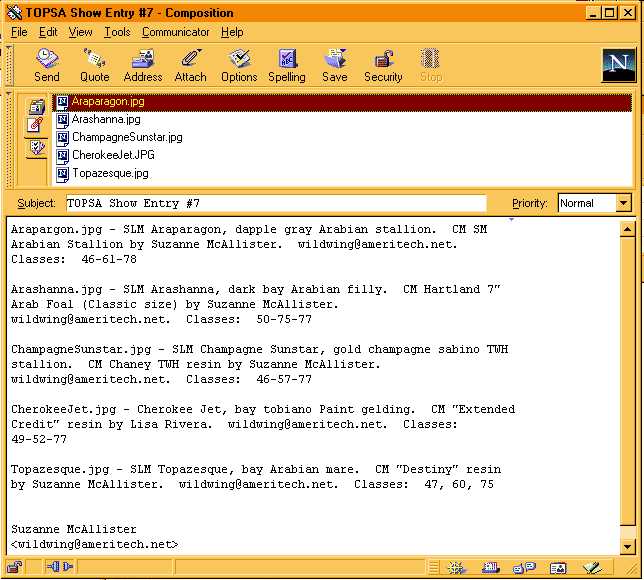Open Navigator from the component bar
644x580 pixels.
pos(456,568)
